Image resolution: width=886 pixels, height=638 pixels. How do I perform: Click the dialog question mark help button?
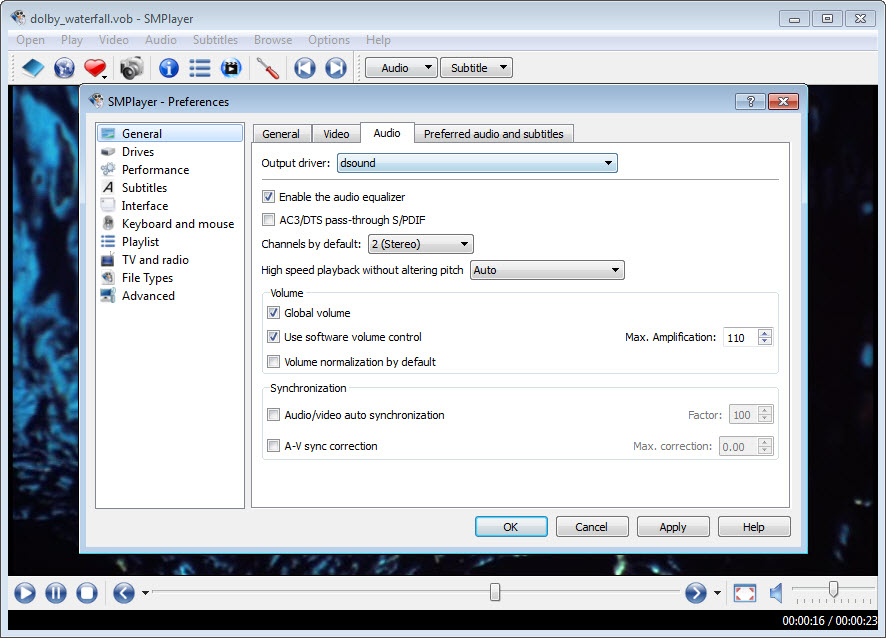[750, 101]
